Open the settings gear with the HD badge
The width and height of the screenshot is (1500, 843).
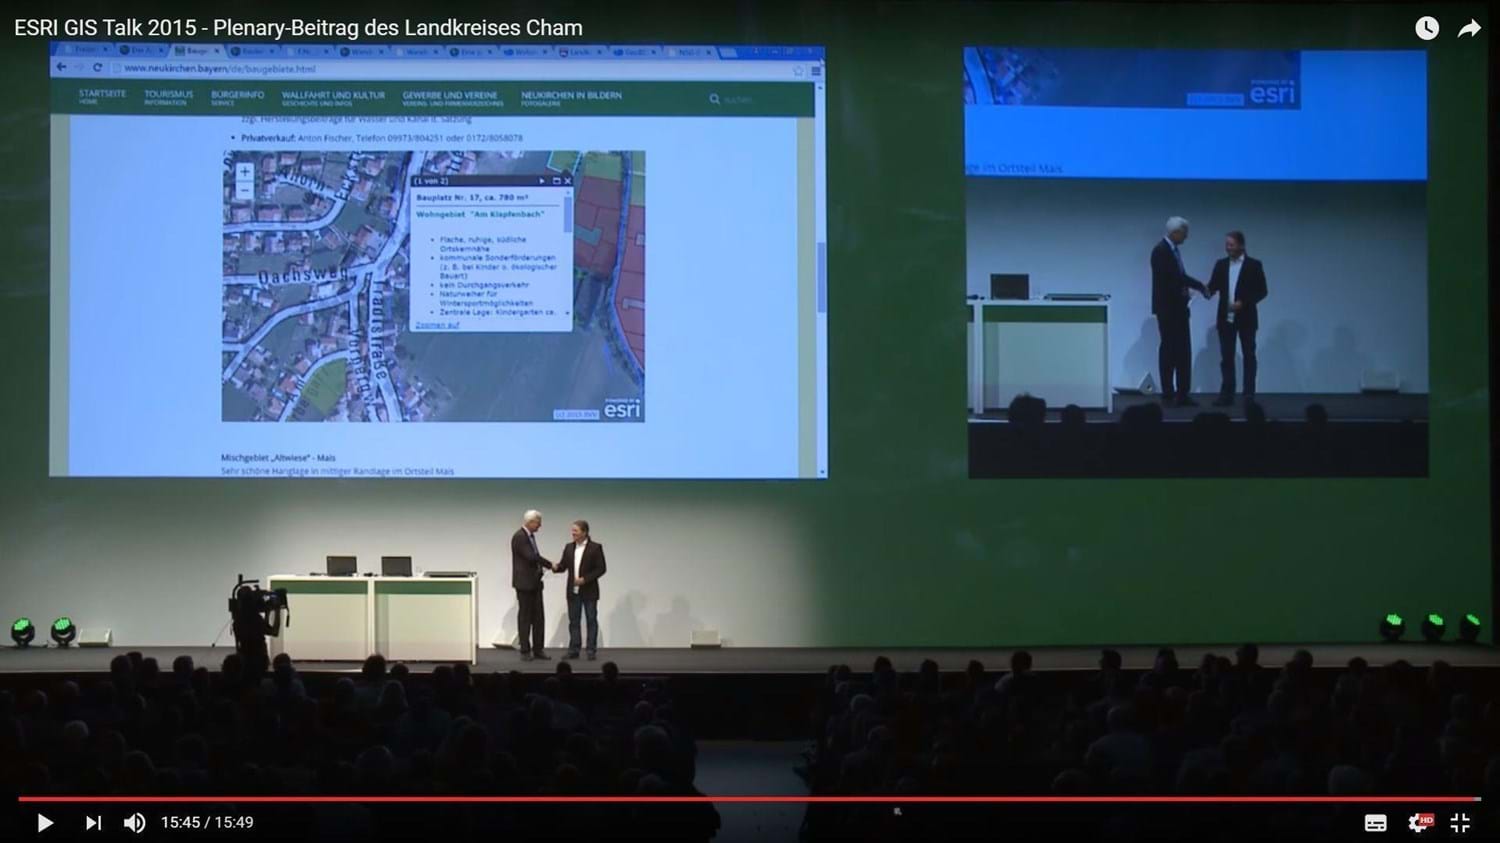tap(1420, 822)
